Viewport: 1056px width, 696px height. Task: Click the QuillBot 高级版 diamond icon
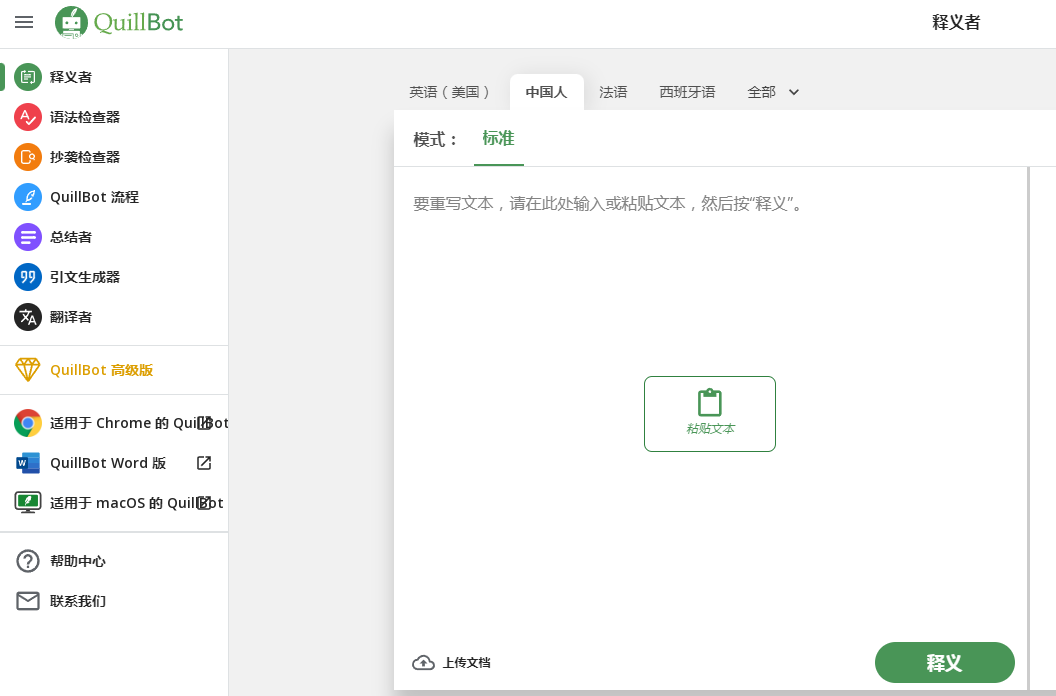click(x=28, y=370)
